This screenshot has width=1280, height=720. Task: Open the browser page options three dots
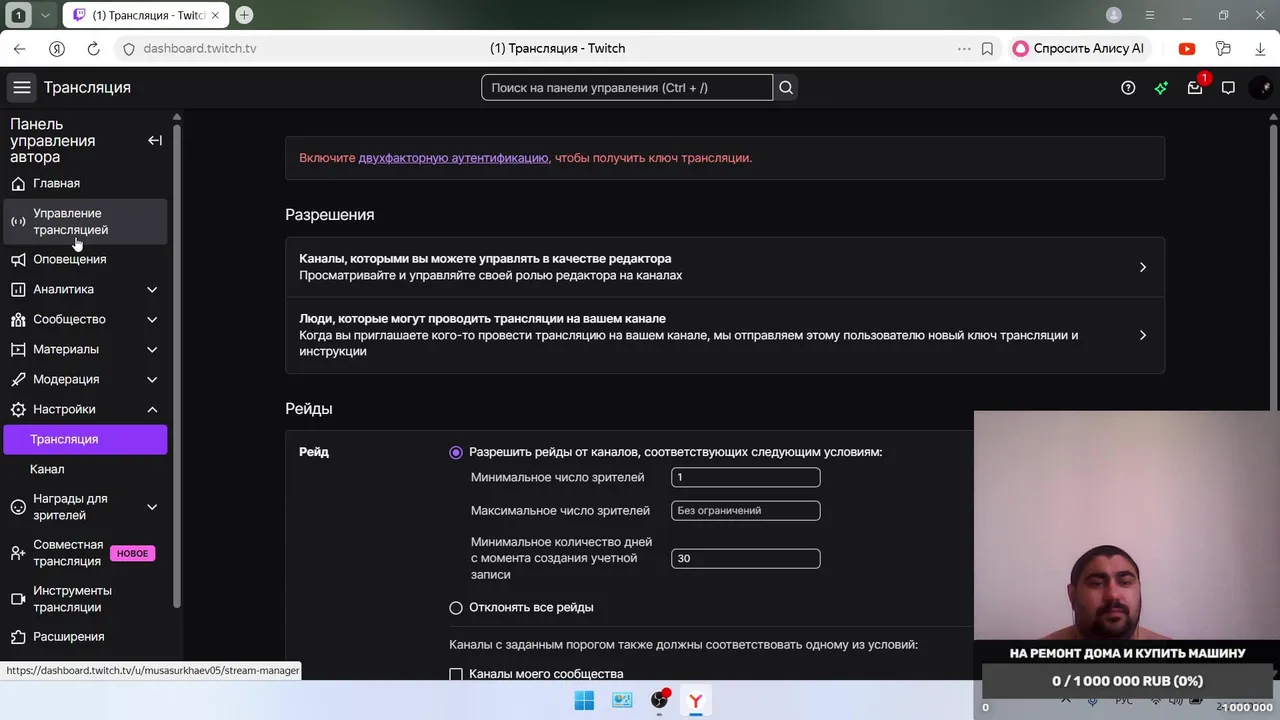(x=964, y=48)
